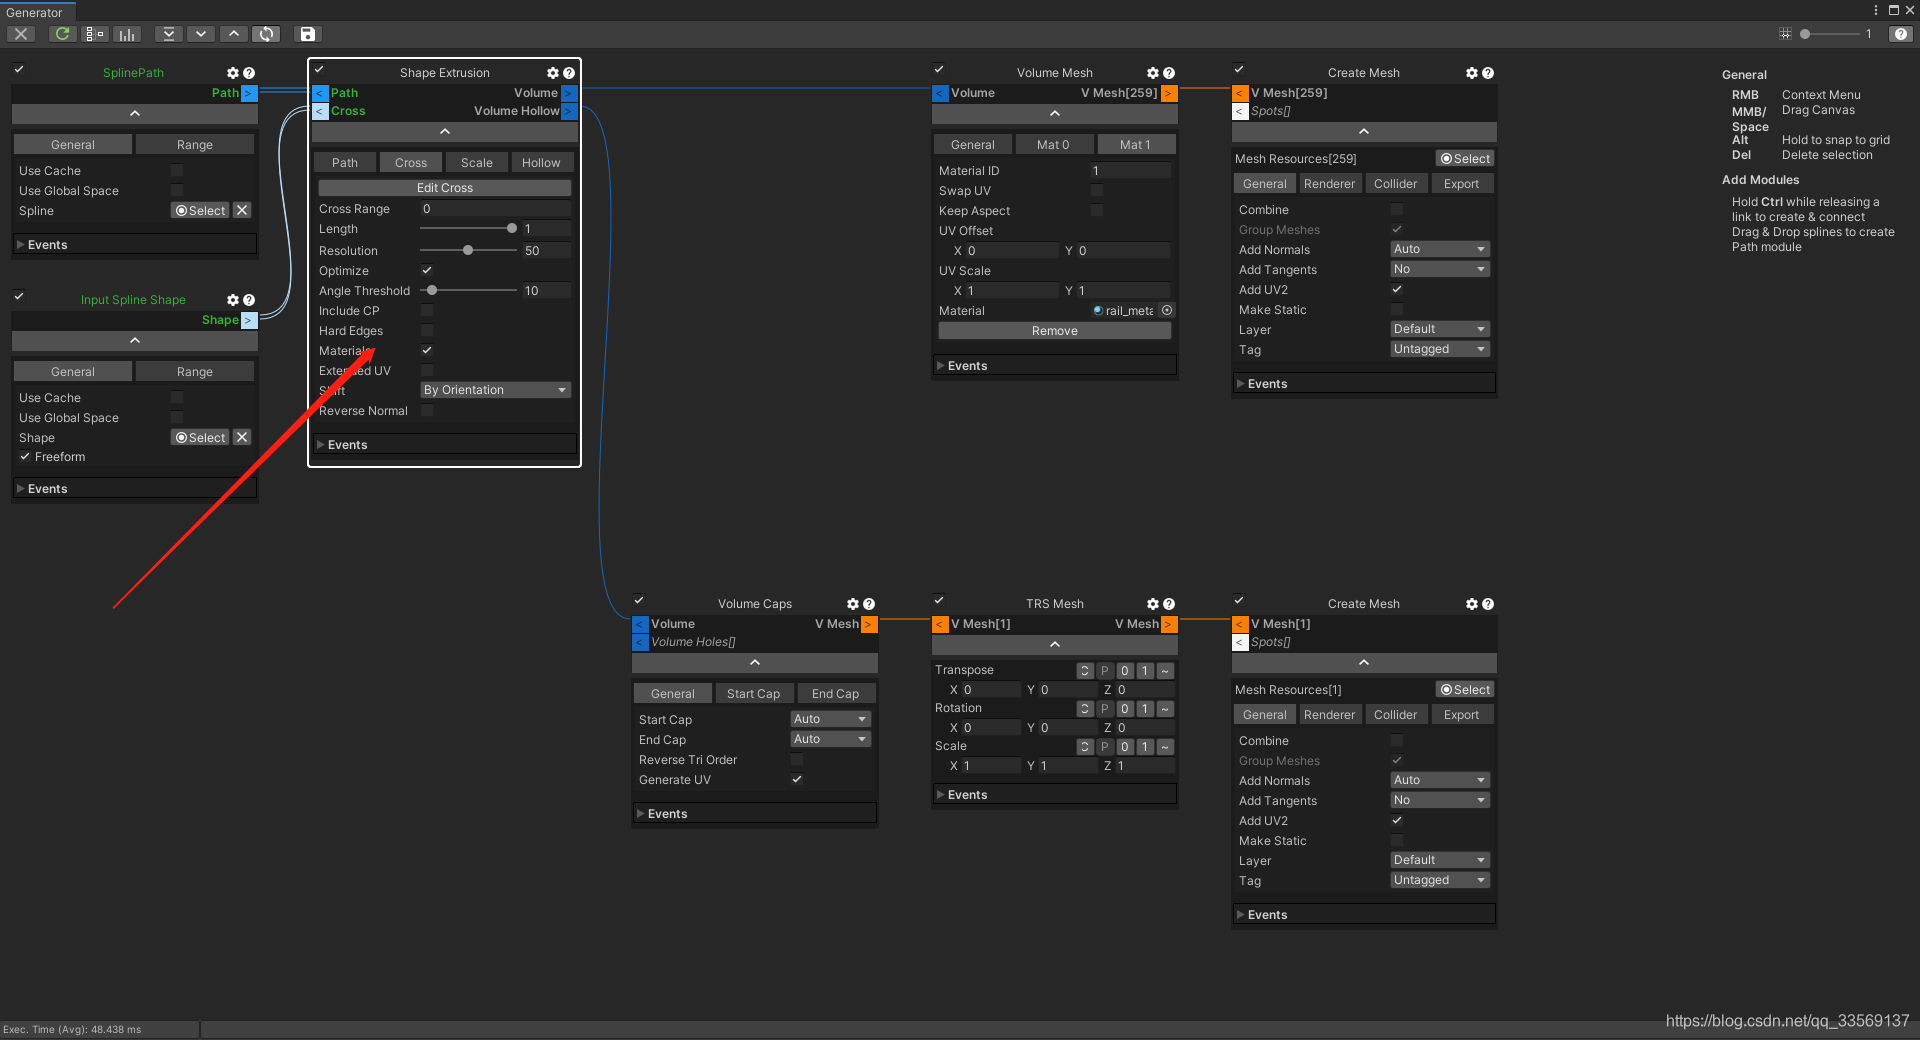Collapse the Volume Mesh module with its chevron bar
The image size is (1920, 1040).
1054,113
